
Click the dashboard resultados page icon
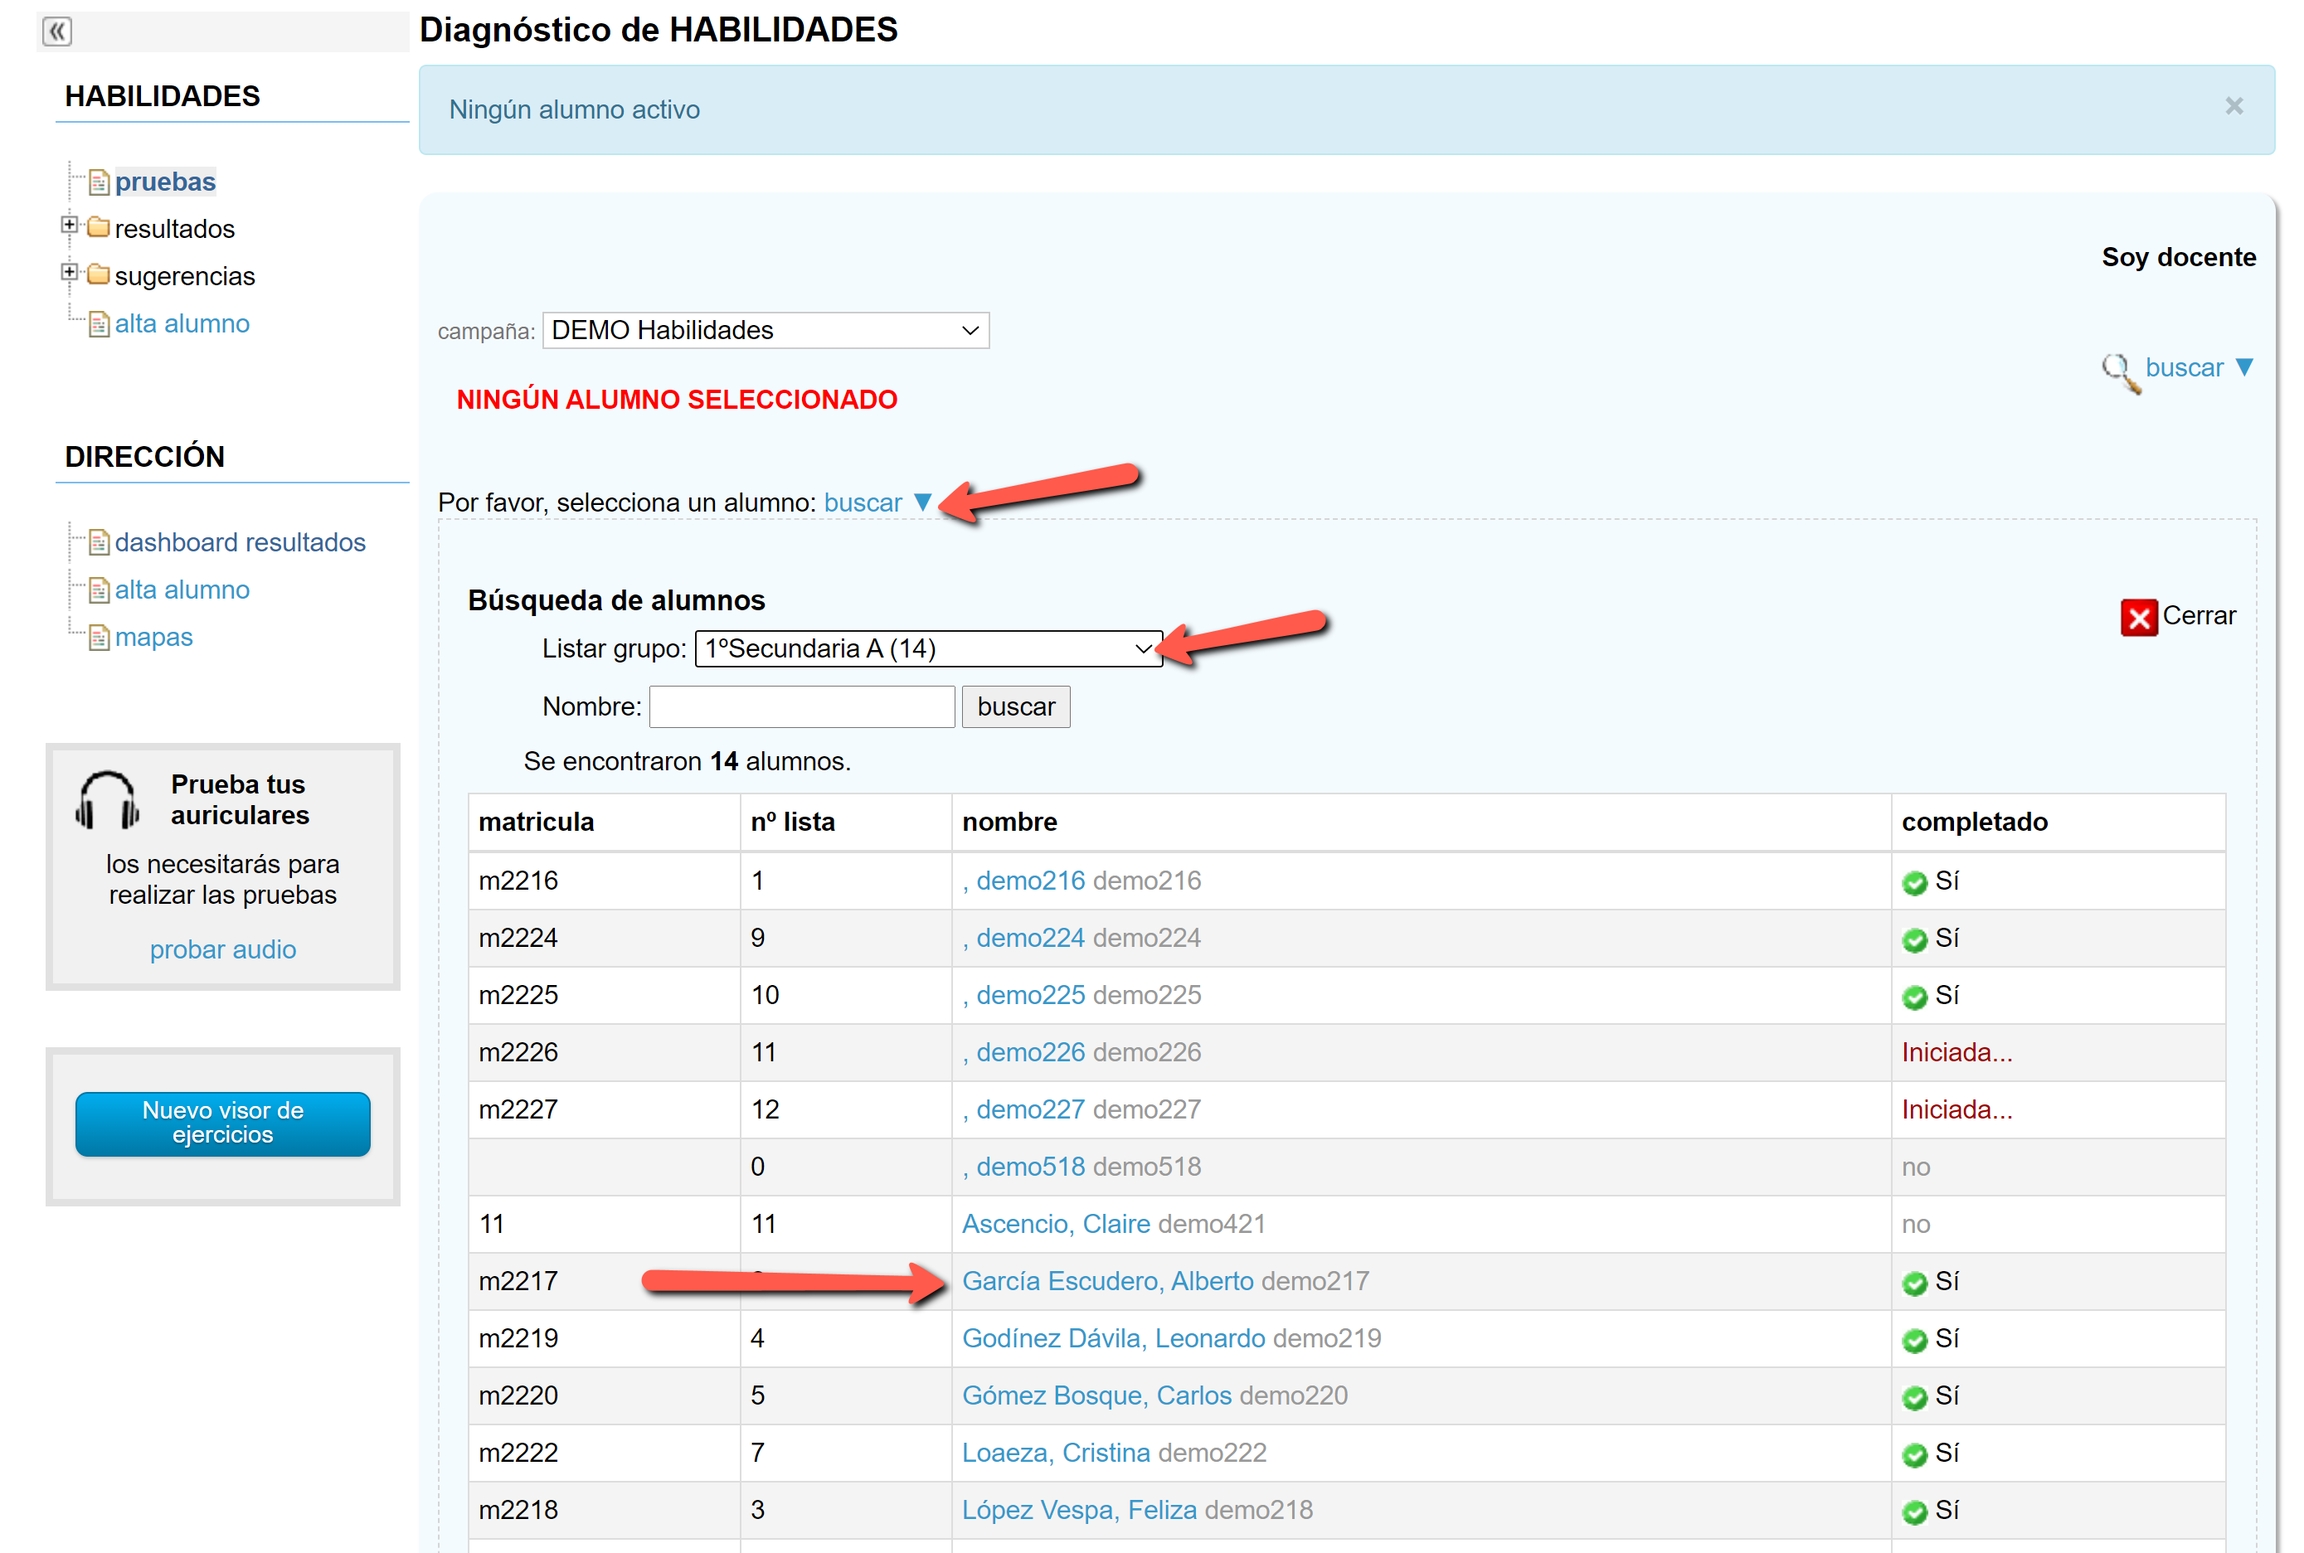point(99,542)
